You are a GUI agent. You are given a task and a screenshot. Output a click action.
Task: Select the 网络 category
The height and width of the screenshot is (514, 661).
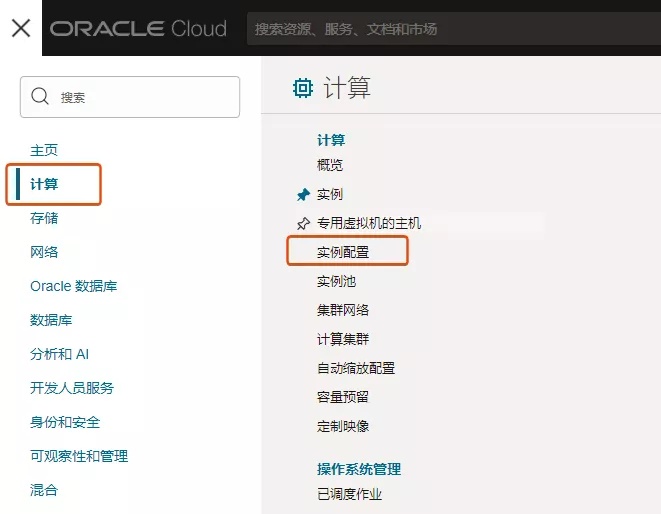44,252
